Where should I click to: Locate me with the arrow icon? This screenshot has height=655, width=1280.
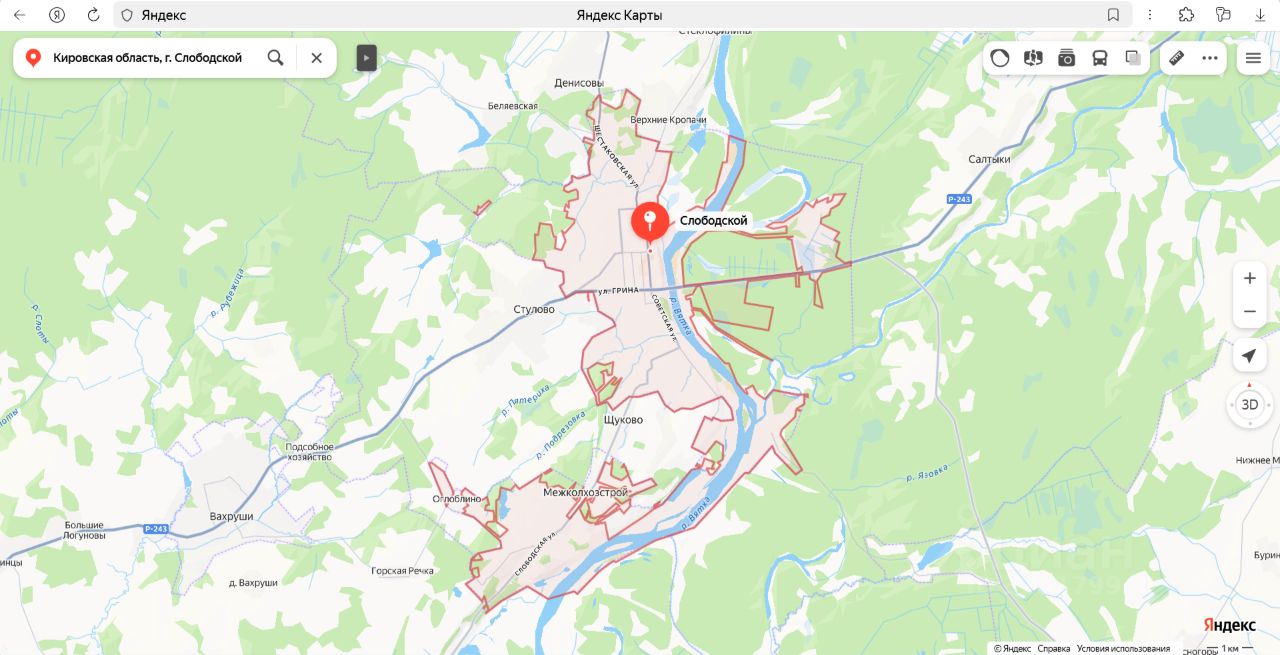point(1249,356)
